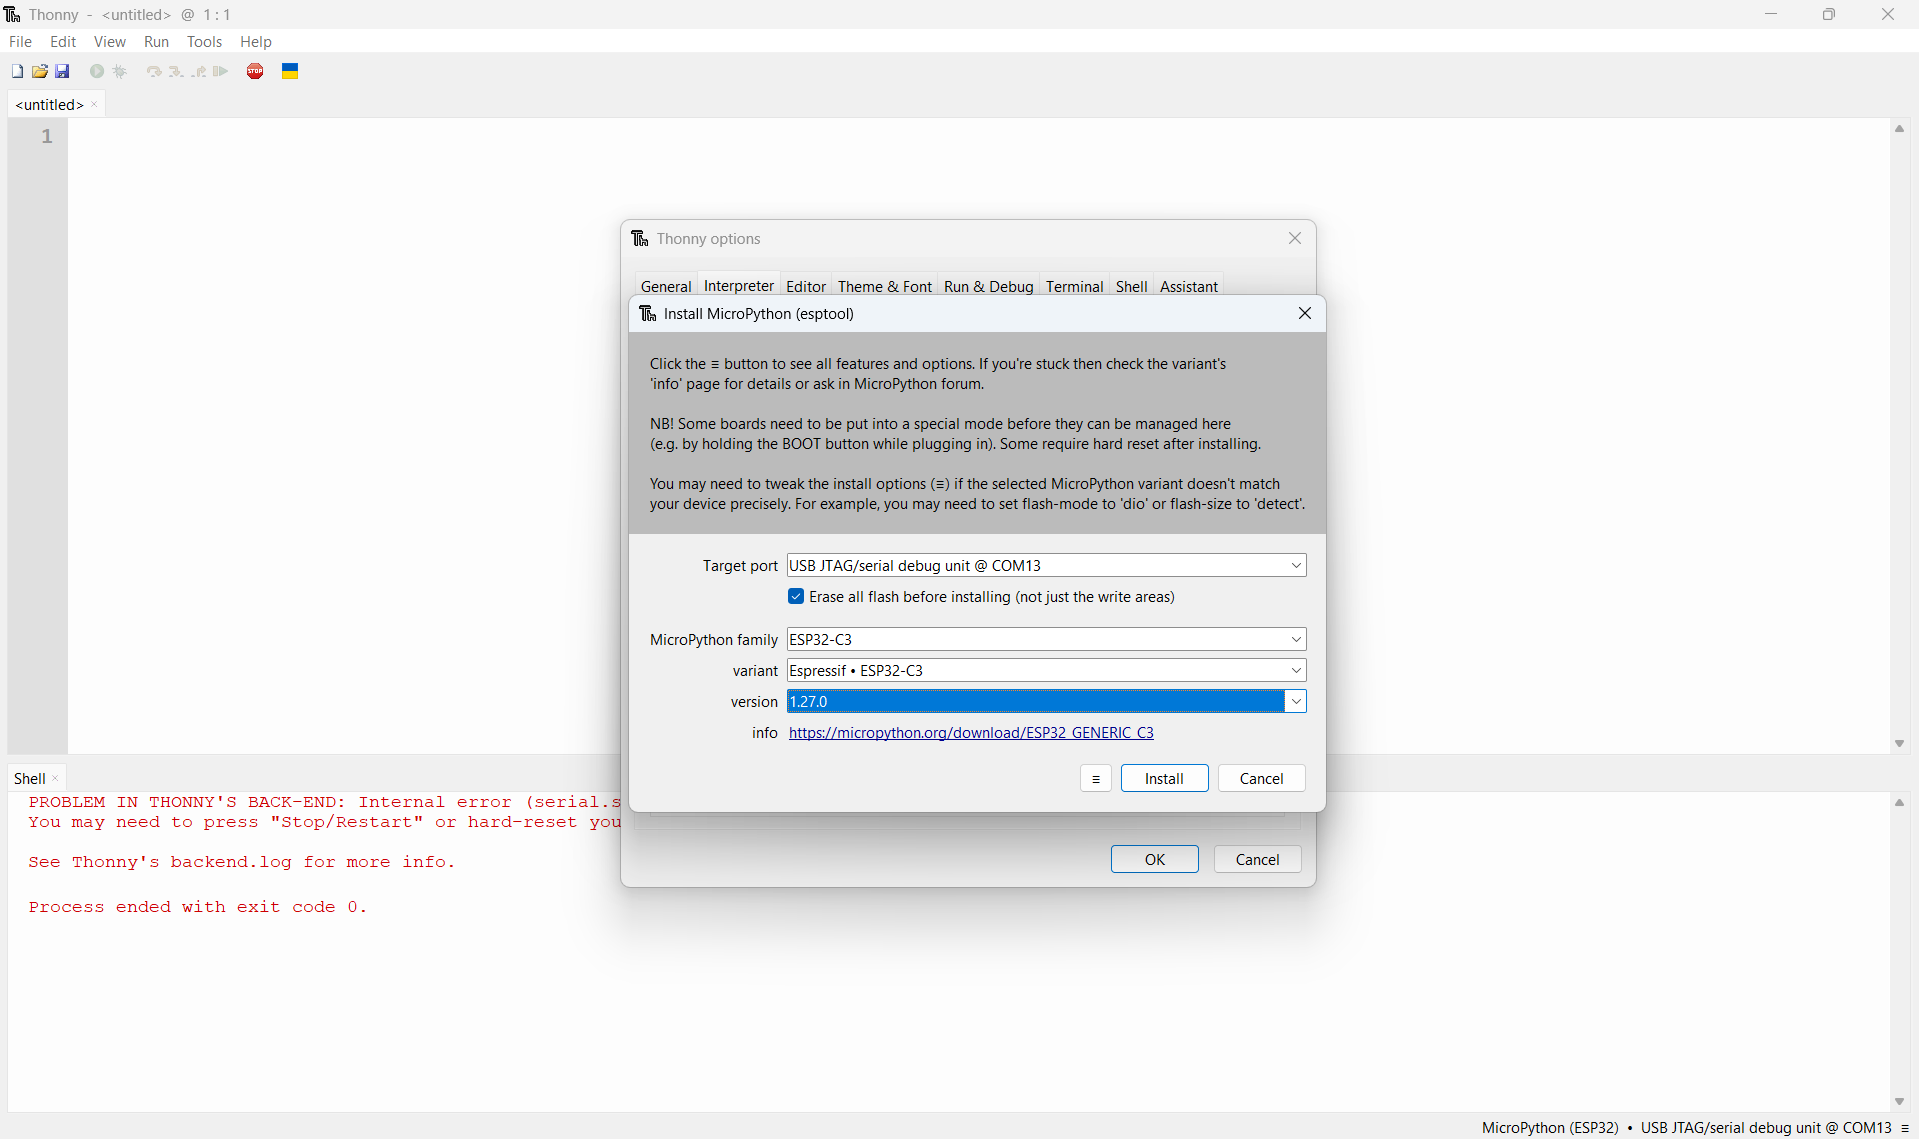The height and width of the screenshot is (1139, 1919).
Task: Click the Install button
Action: [x=1163, y=778]
